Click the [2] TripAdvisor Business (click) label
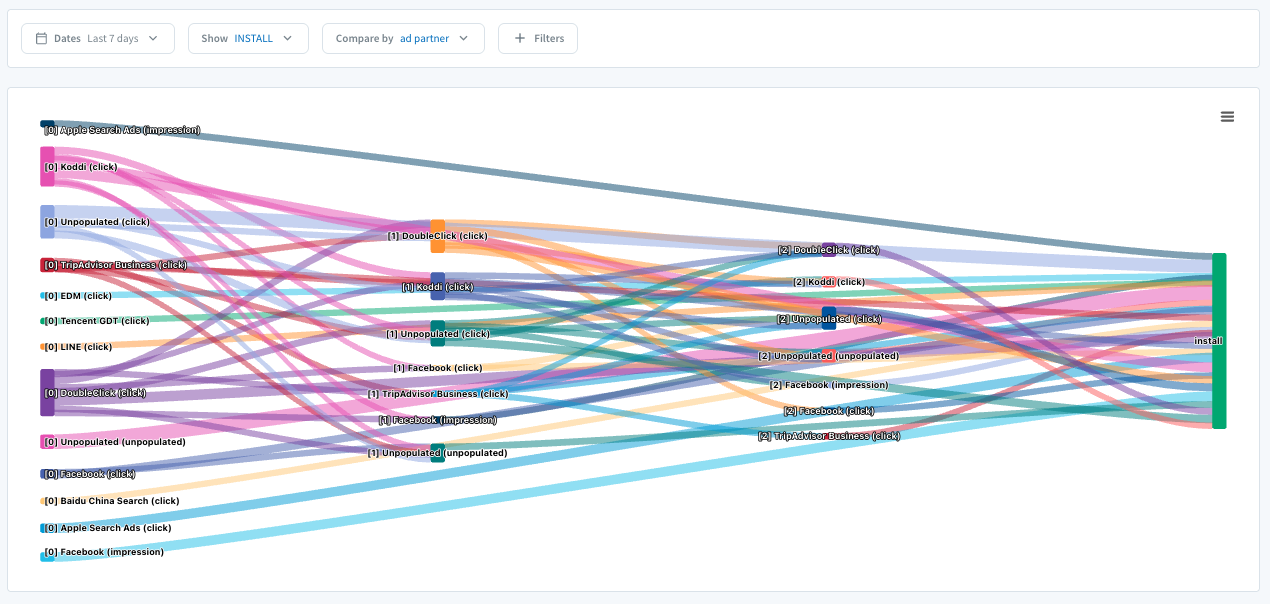The image size is (1270, 604). (829, 436)
